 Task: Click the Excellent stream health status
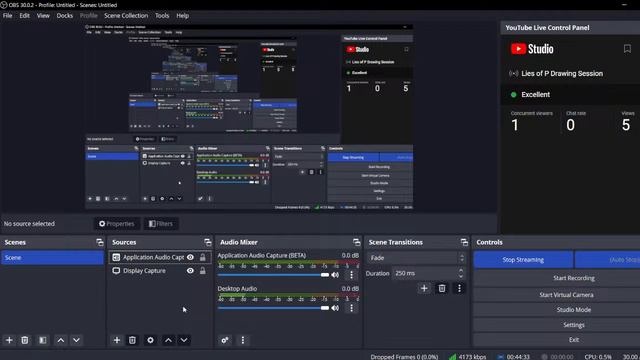coord(536,94)
